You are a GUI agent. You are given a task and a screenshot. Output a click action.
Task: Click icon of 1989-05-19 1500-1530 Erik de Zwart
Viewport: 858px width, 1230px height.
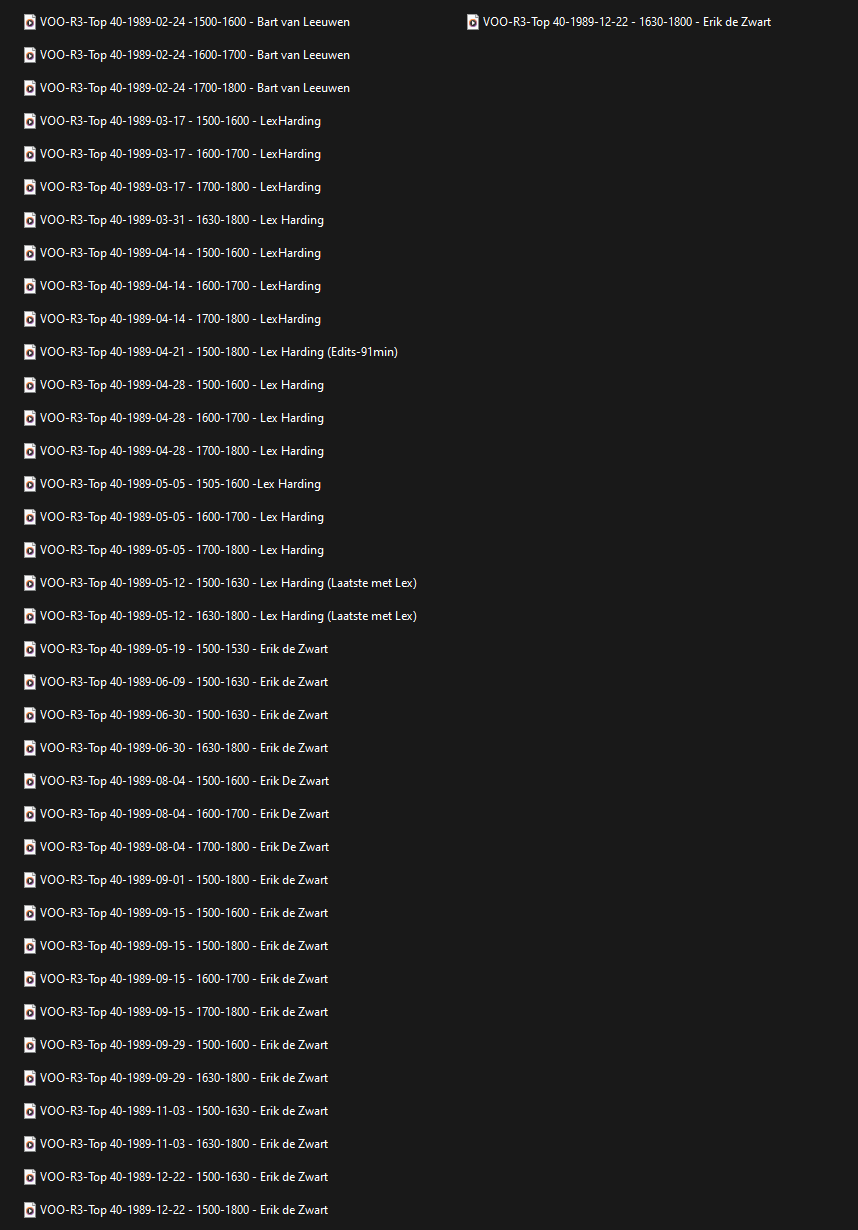tap(30, 649)
